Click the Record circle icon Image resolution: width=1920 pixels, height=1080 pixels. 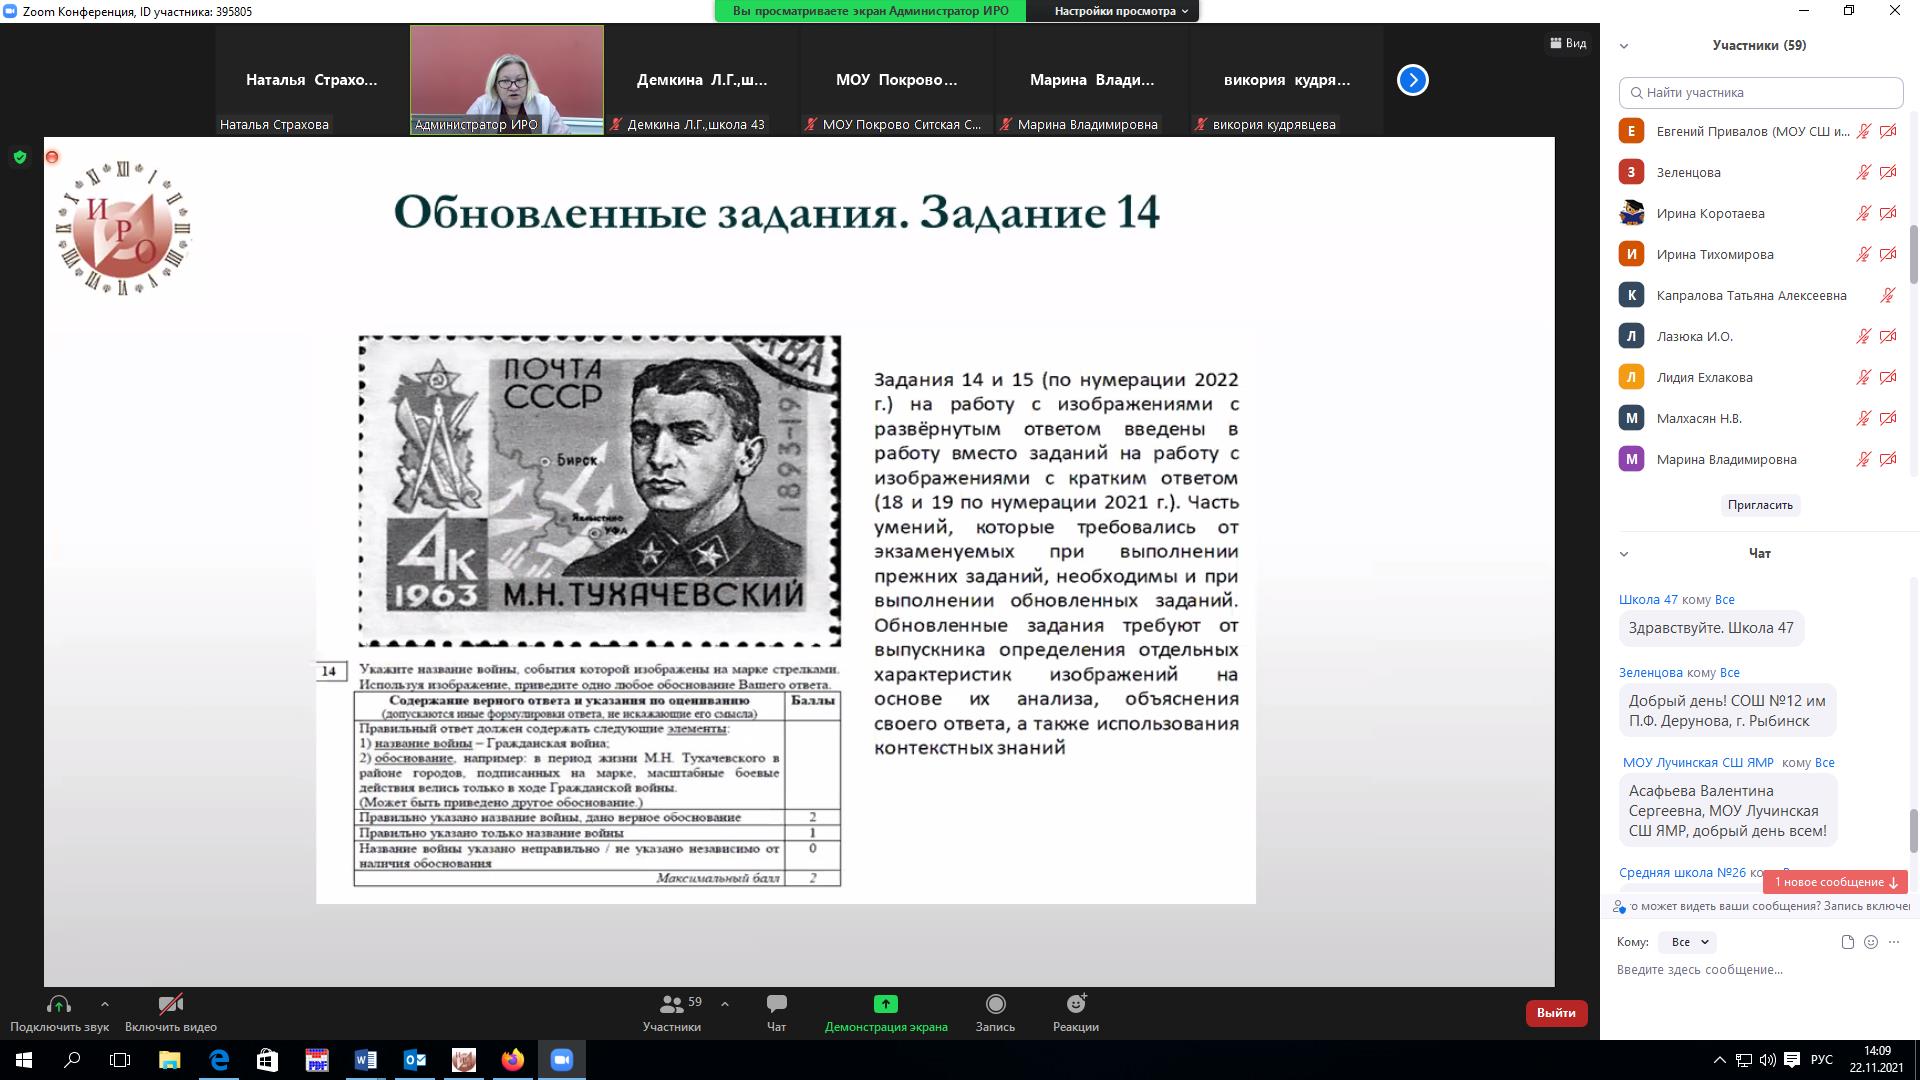pyautogui.click(x=995, y=1004)
